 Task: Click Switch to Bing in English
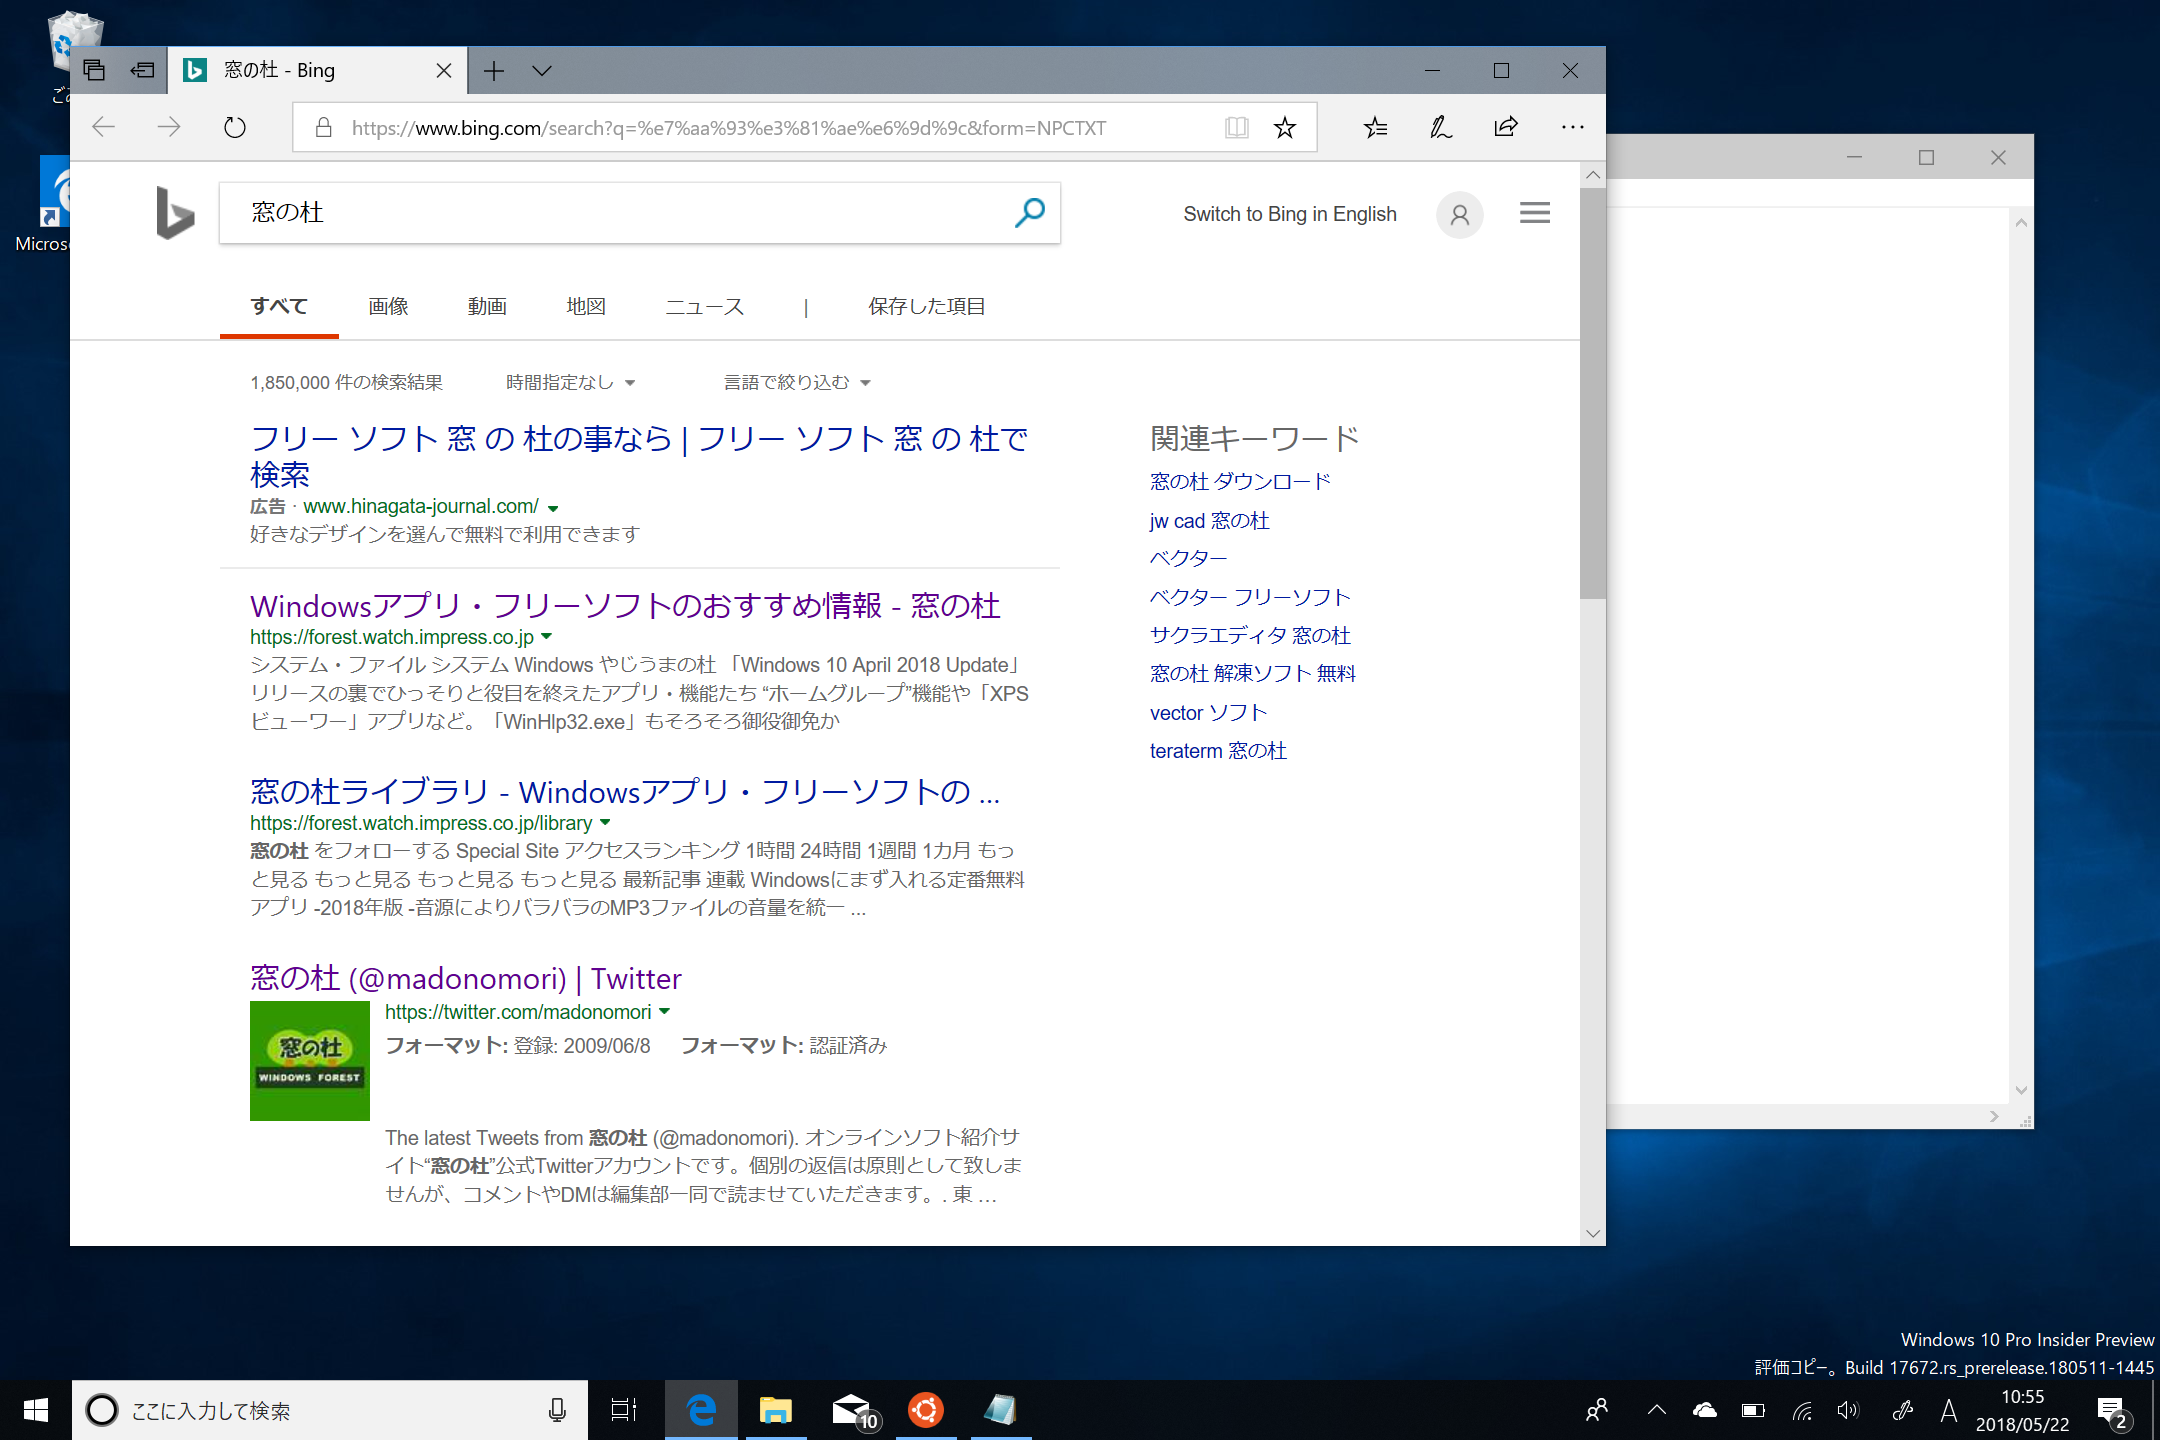tap(1289, 214)
